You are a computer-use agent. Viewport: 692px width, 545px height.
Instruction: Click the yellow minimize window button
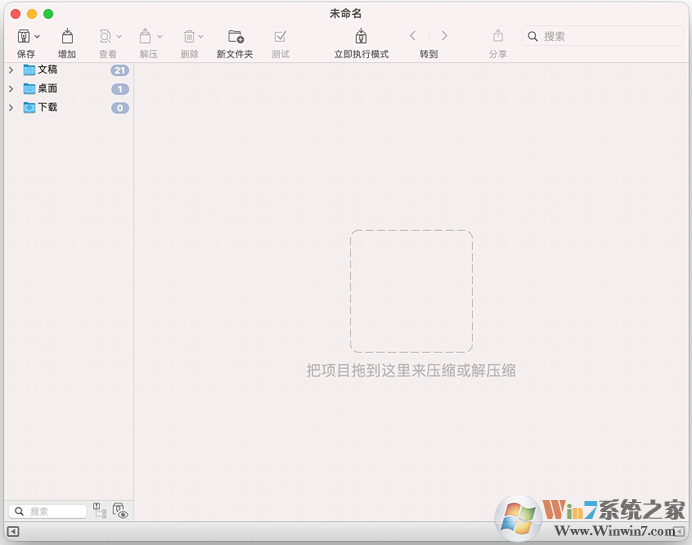pyautogui.click(x=32, y=14)
